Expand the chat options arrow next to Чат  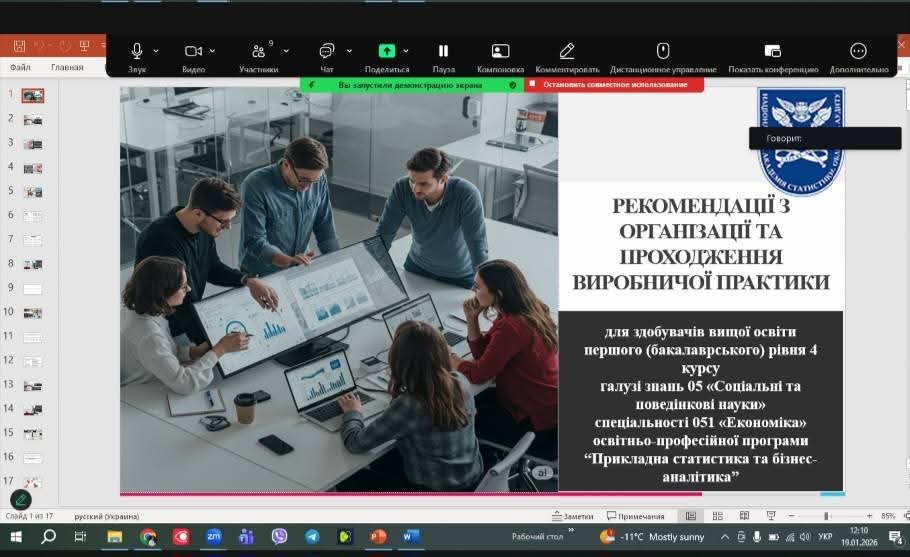coord(349,51)
